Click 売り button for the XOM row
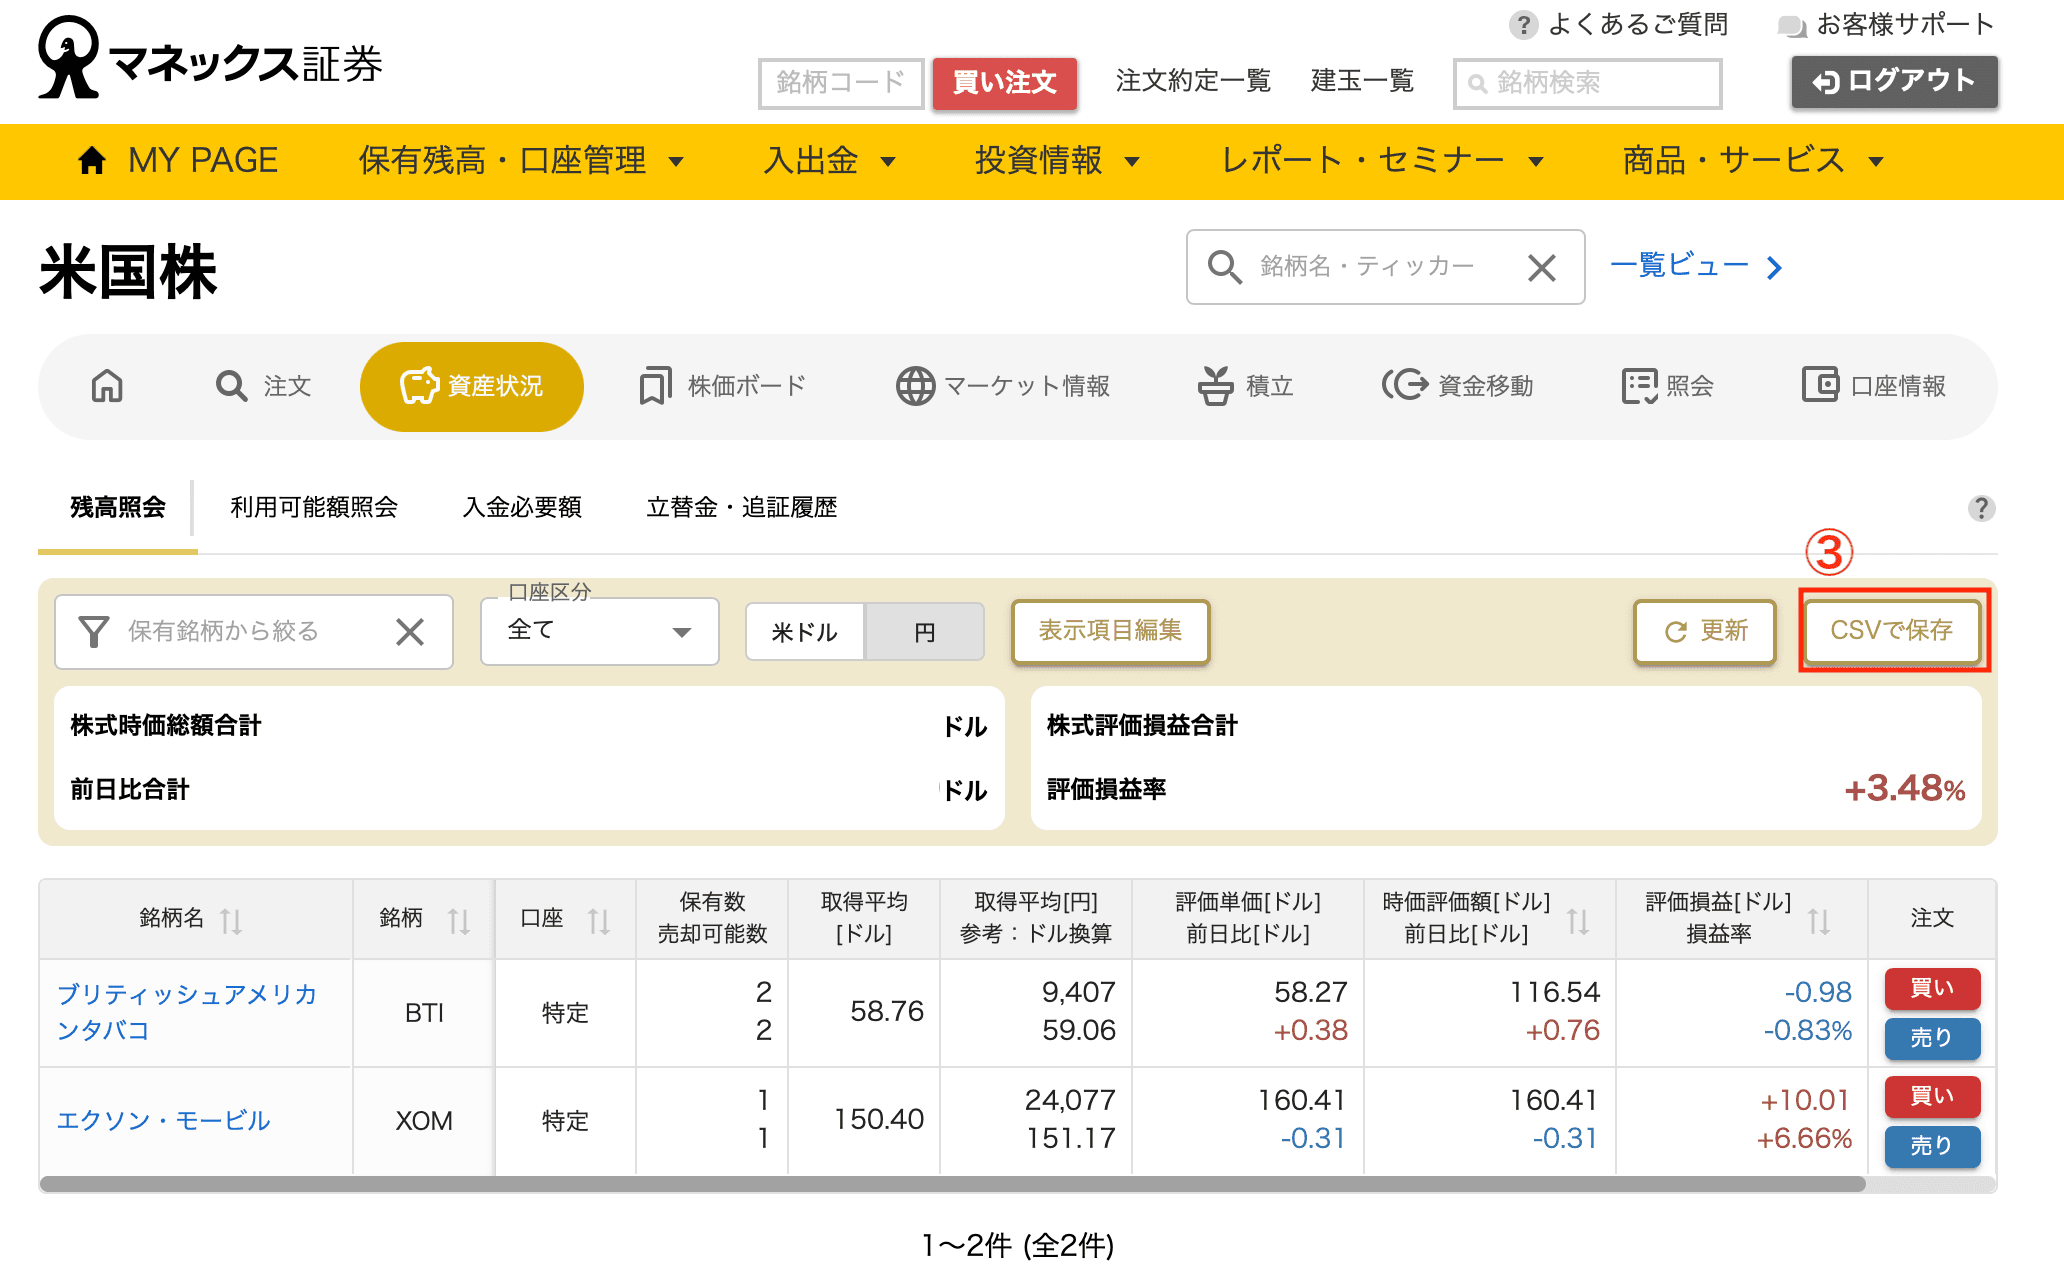2064x1270 pixels. [x=1932, y=1146]
